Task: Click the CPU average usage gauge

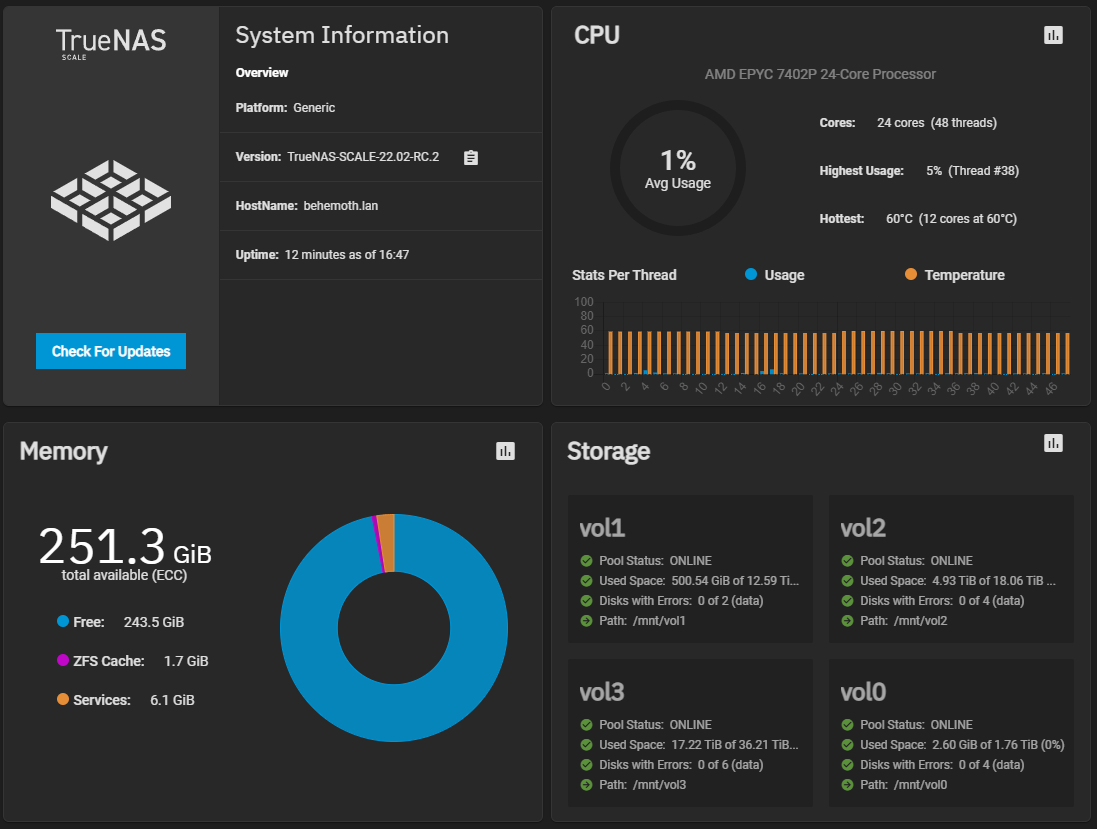Action: click(x=677, y=168)
